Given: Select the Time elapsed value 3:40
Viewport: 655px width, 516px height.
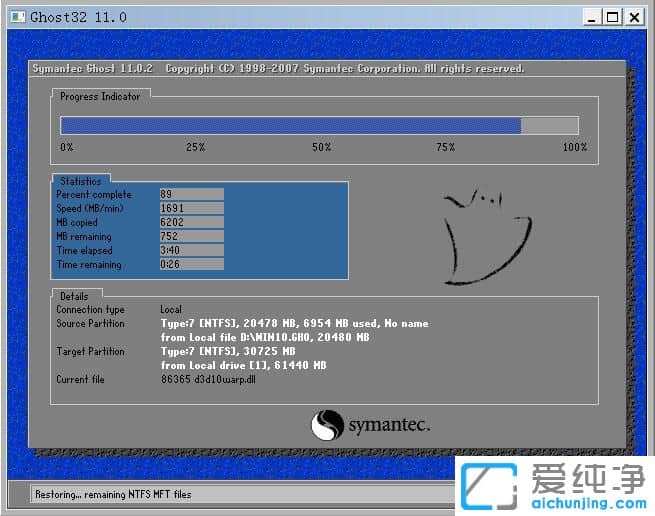Looking at the screenshot, I should click(191, 250).
